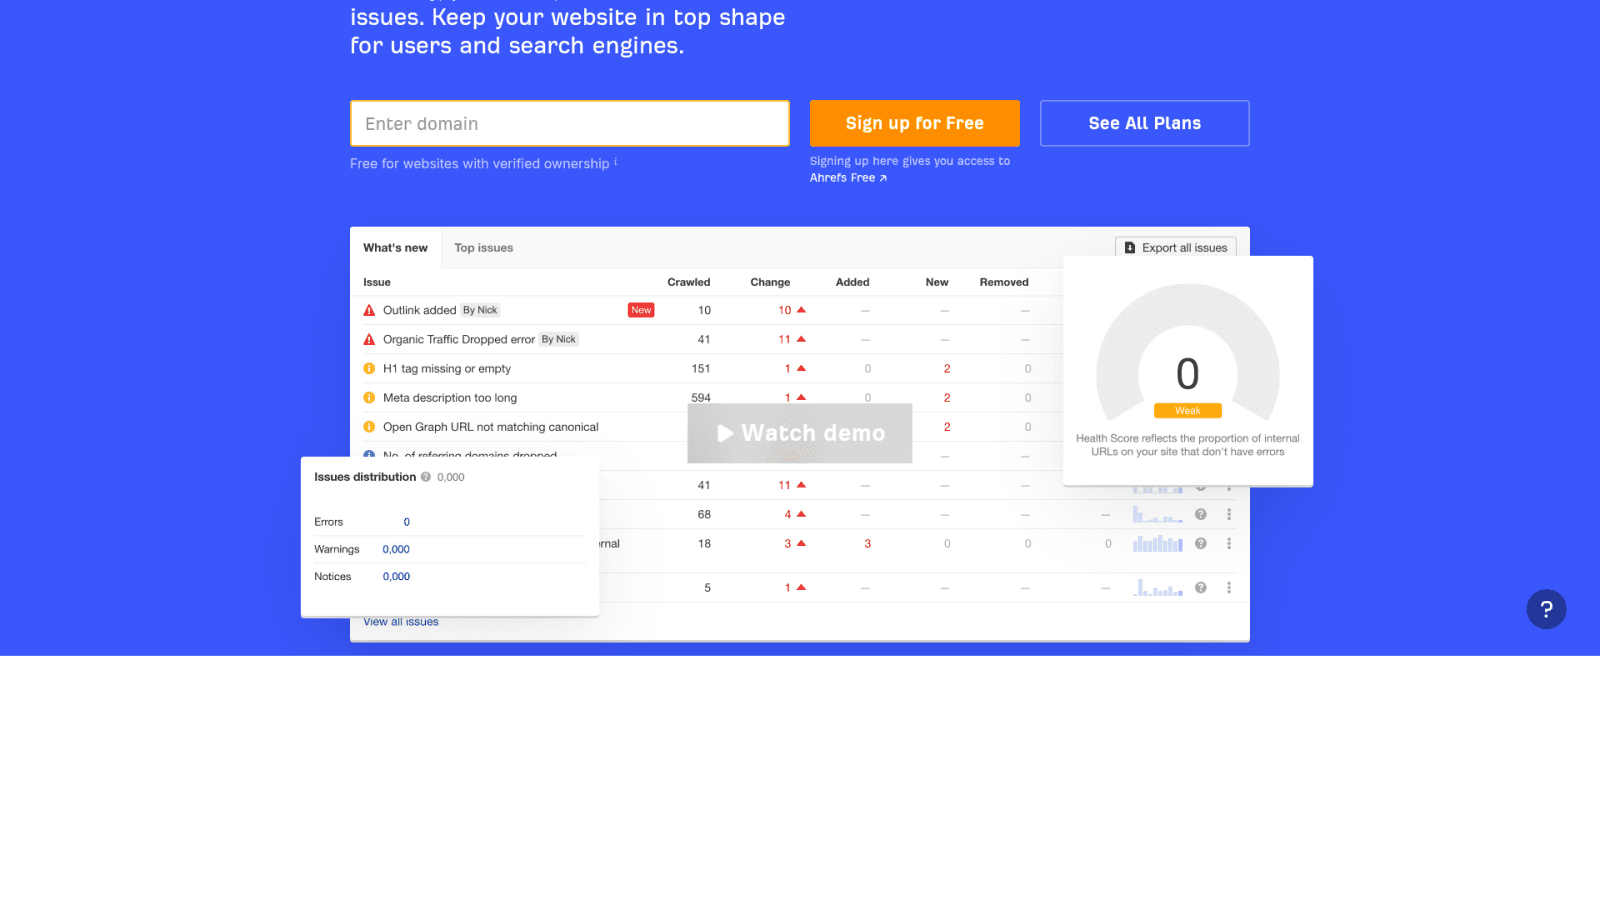Select the H1 tag missing or empty issue
The image size is (1600, 900).
click(x=447, y=368)
